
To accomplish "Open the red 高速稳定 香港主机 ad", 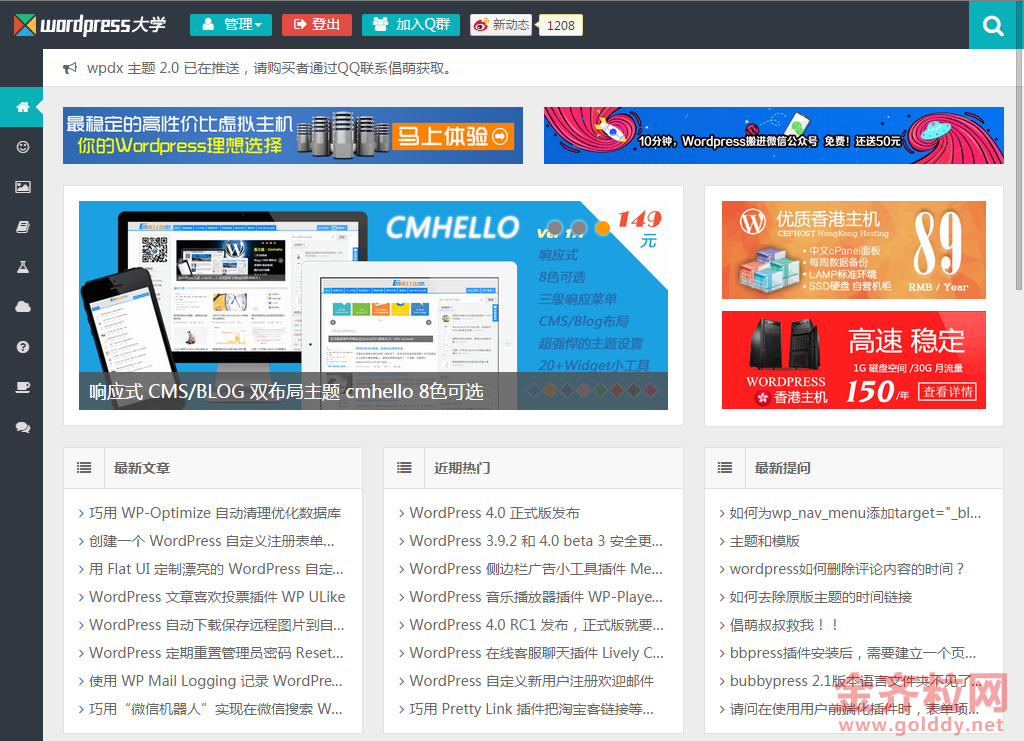I will pyautogui.click(x=854, y=360).
